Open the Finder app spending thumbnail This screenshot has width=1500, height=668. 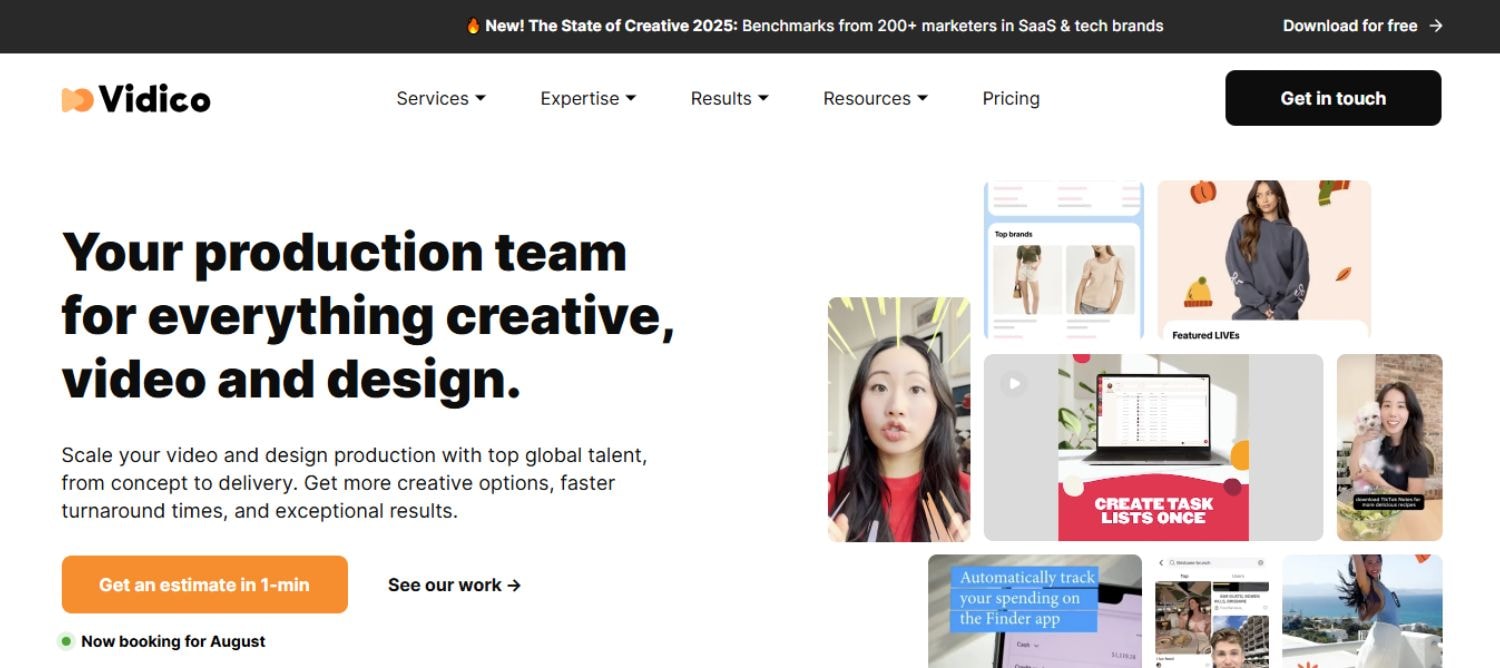[x=1035, y=611]
